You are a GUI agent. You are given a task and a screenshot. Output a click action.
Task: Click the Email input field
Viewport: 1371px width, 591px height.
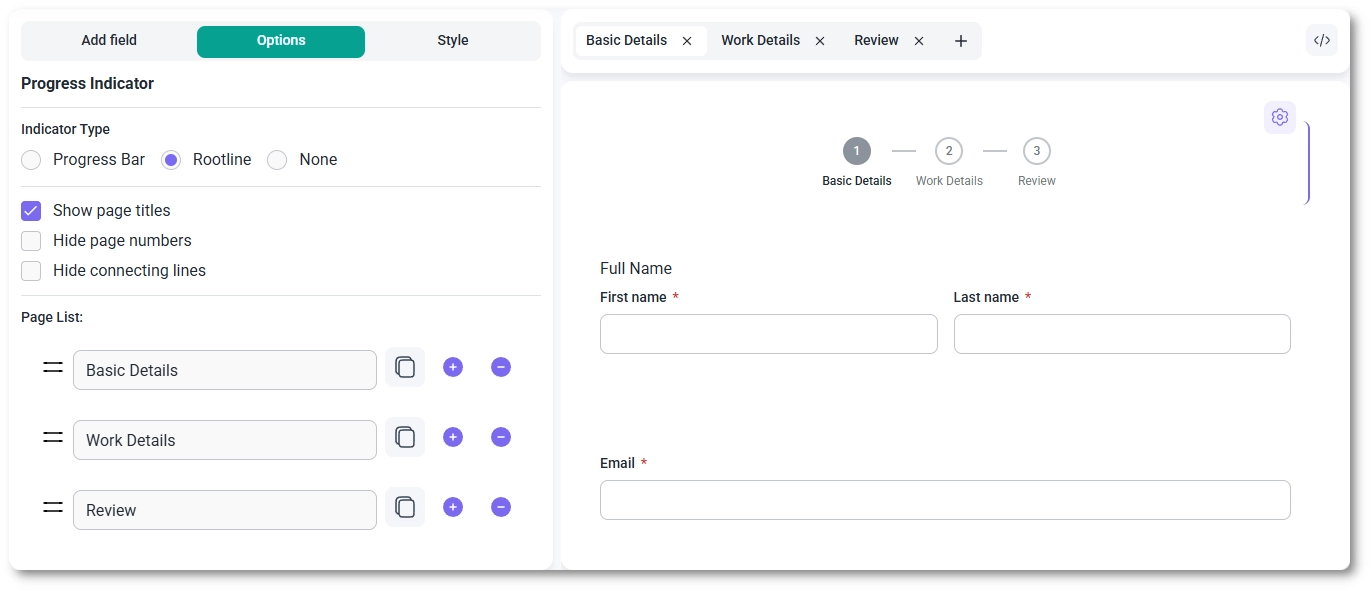(945, 500)
